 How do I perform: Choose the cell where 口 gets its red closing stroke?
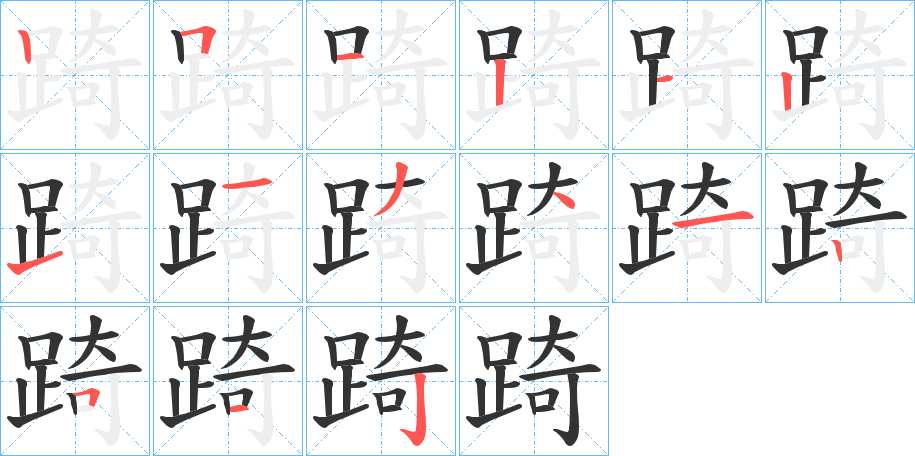click(380, 75)
